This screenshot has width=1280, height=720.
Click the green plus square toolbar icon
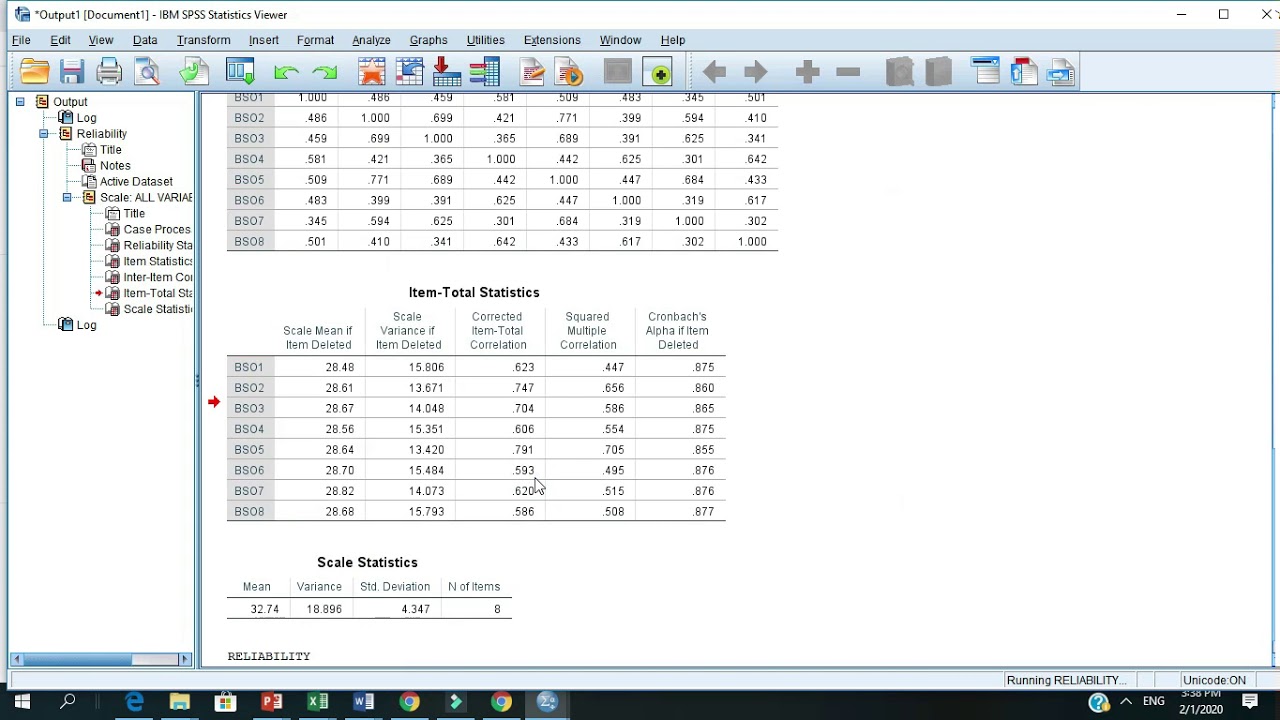pyautogui.click(x=658, y=72)
